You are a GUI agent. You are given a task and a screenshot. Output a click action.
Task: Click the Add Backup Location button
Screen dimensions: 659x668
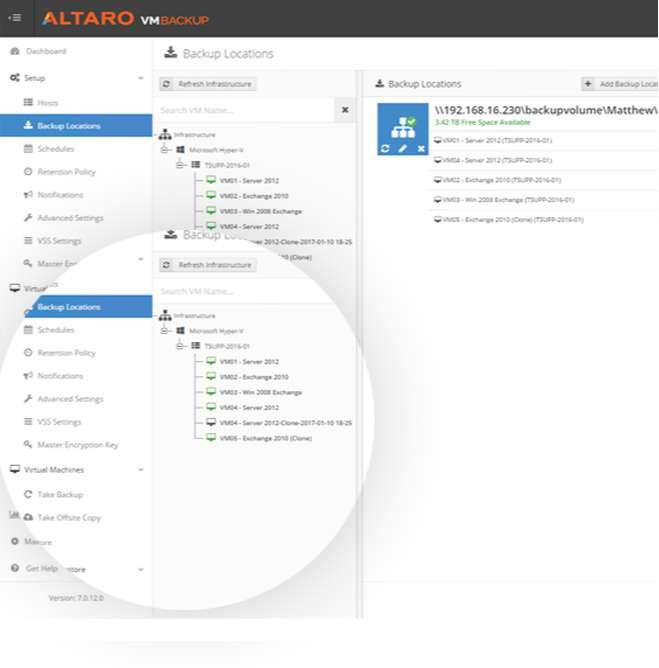pyautogui.click(x=620, y=84)
